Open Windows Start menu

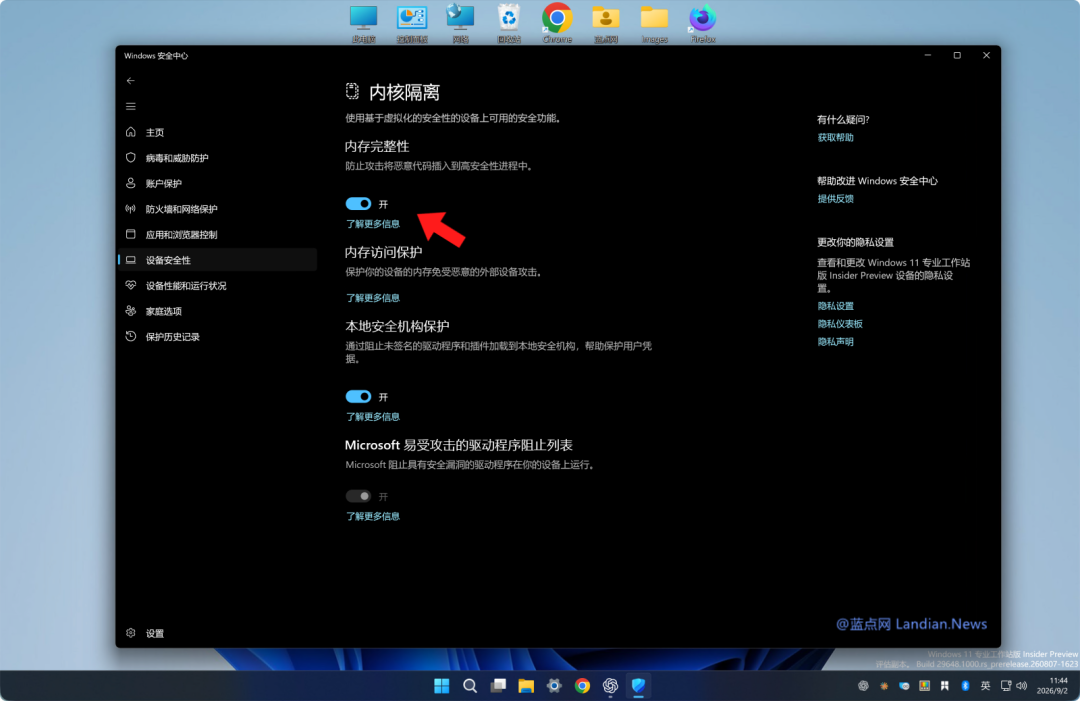coord(442,686)
